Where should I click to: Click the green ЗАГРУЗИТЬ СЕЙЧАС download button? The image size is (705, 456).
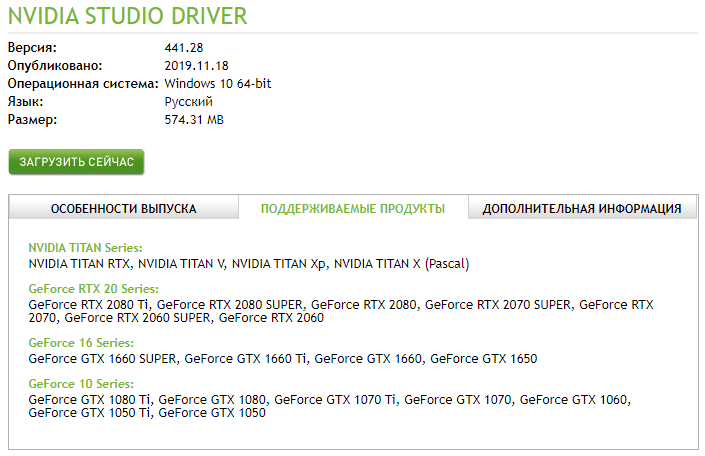(x=76, y=162)
